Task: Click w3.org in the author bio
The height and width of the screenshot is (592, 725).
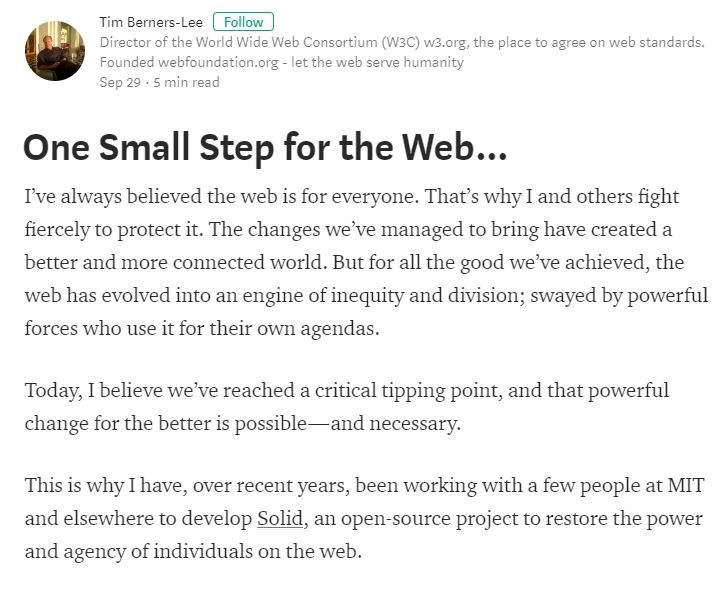Action: coord(445,43)
